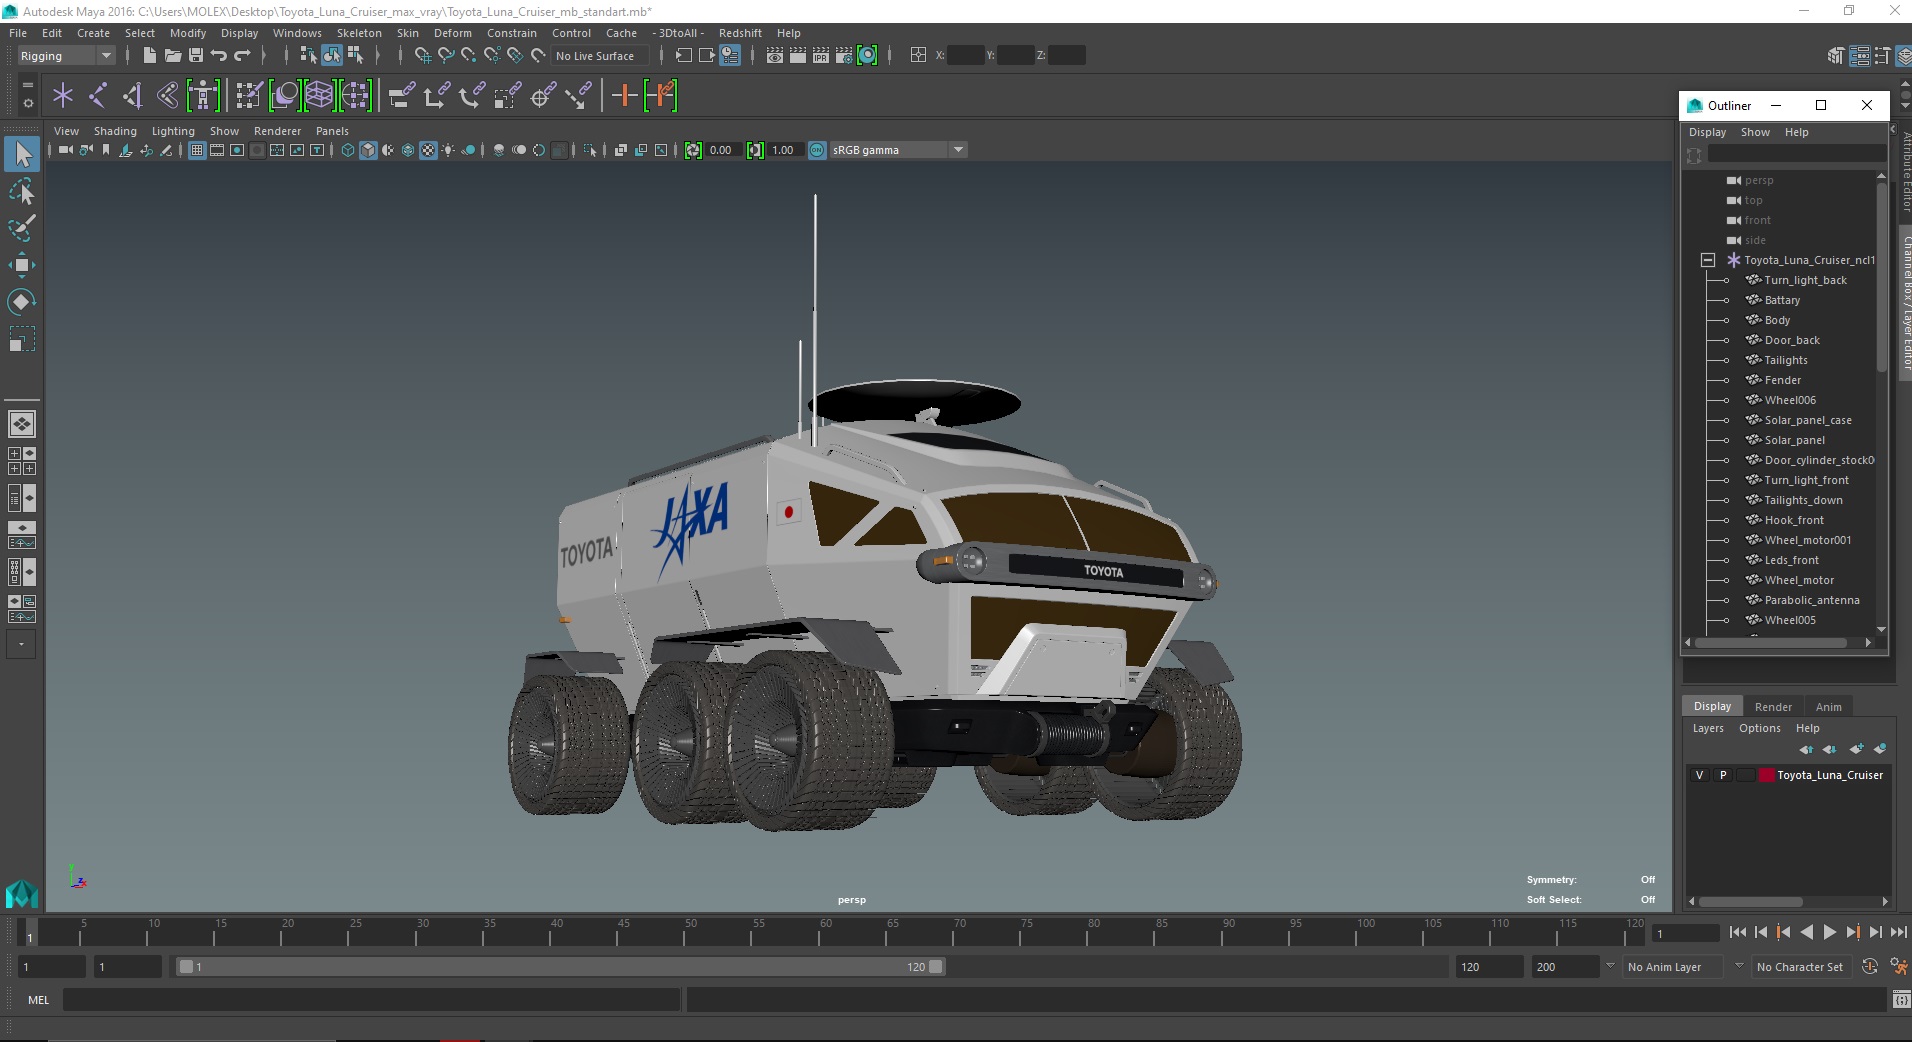
Task: Toggle visibility V of Toyota_Luna_Cruiser layer
Action: [x=1699, y=775]
